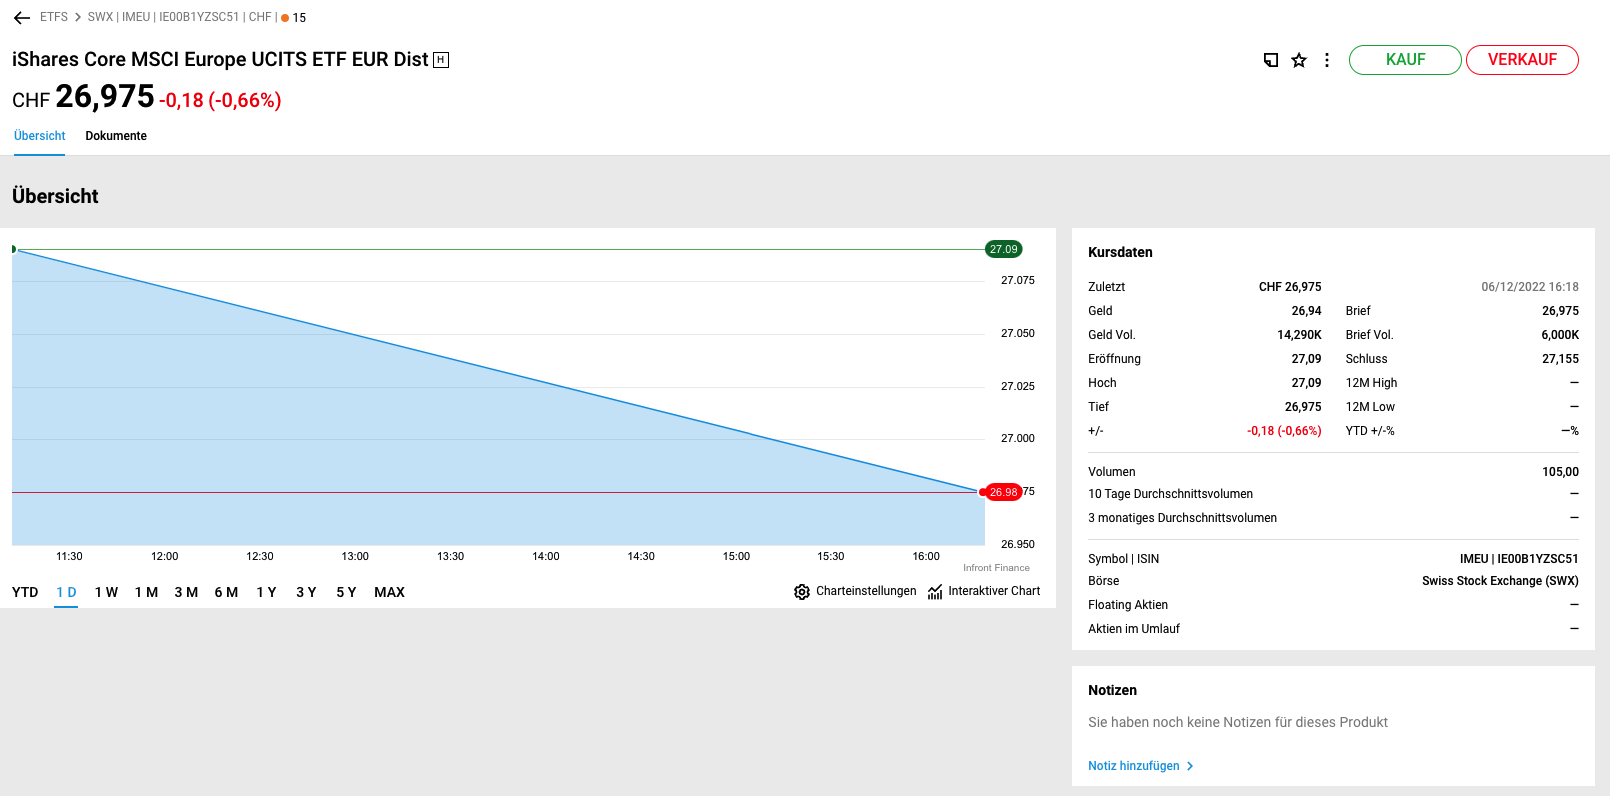The image size is (1610, 796).
Task: Open the three-dot more options menu
Action: (x=1327, y=60)
